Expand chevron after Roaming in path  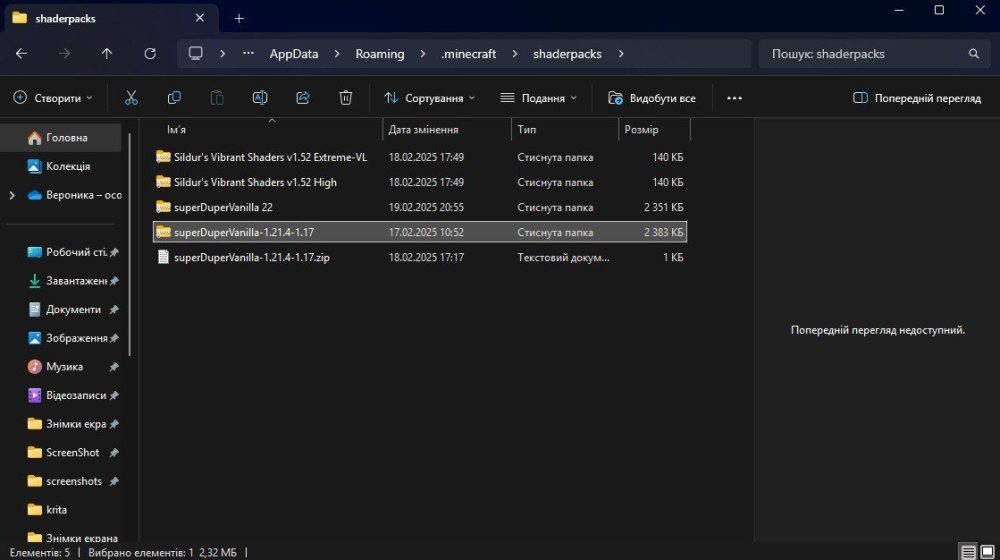point(423,54)
